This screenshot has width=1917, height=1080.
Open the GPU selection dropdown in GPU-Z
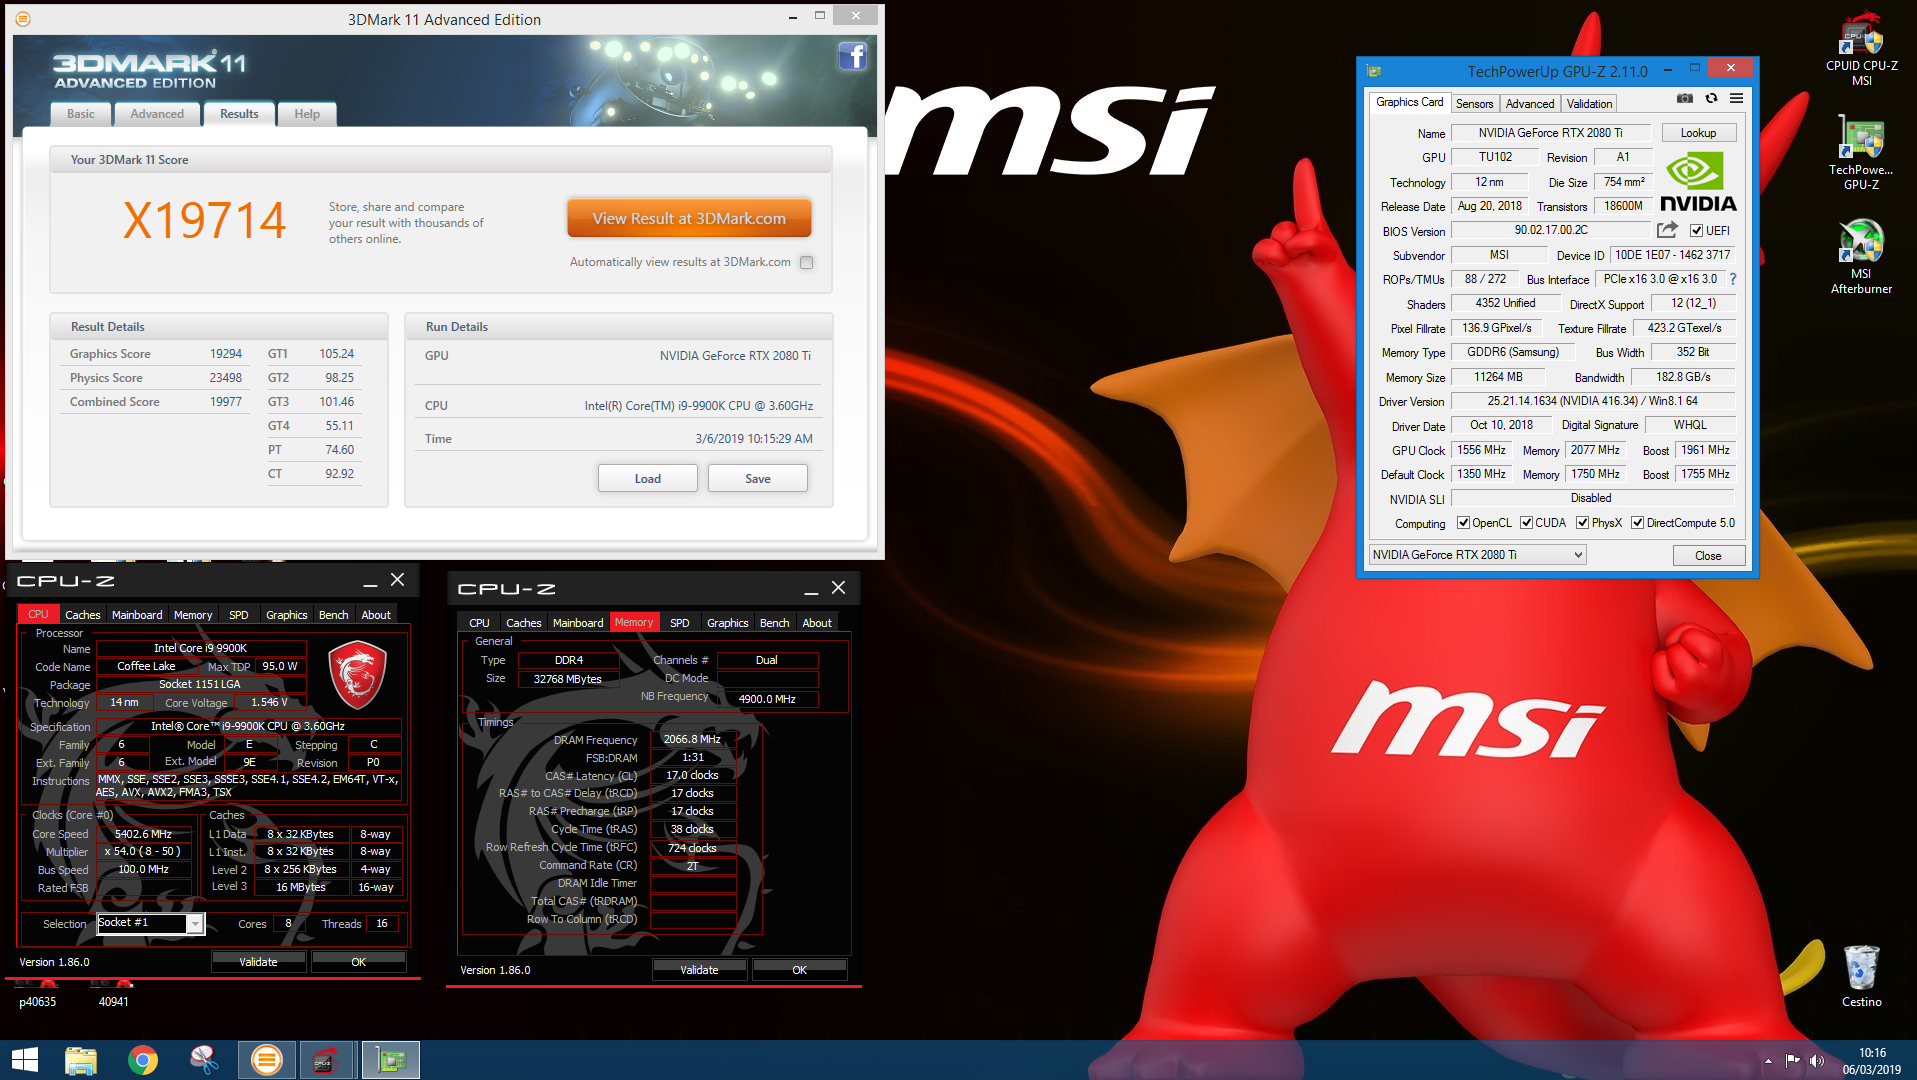pyautogui.click(x=1478, y=555)
